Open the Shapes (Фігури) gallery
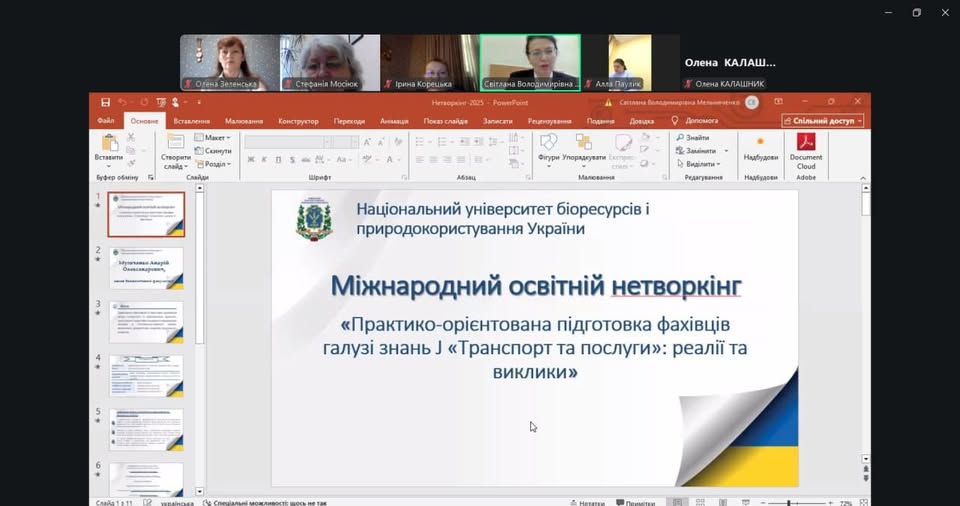The height and width of the screenshot is (506, 960). [548, 143]
